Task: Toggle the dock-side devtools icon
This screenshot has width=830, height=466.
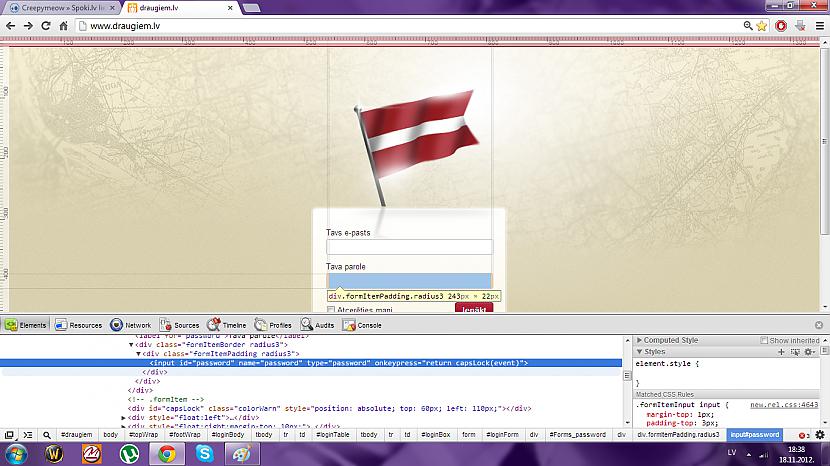Action: point(10,435)
